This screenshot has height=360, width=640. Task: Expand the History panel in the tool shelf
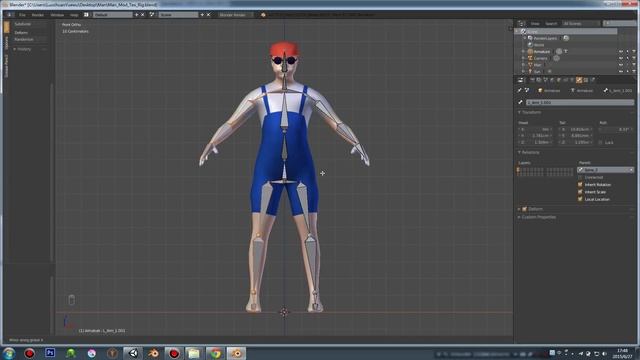coord(15,49)
